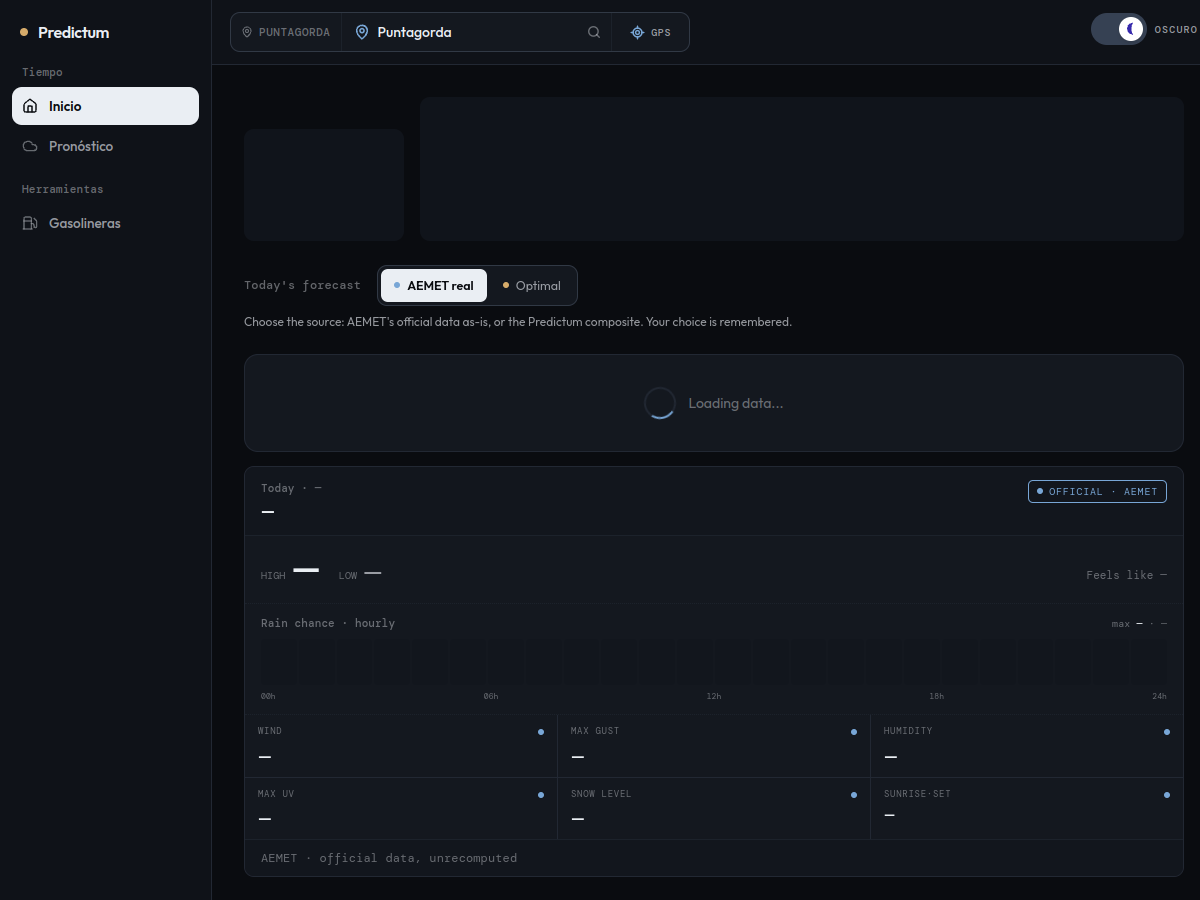Screen dimensions: 1200x900
Task: Click the GPS crosshair icon
Action: [637, 32]
